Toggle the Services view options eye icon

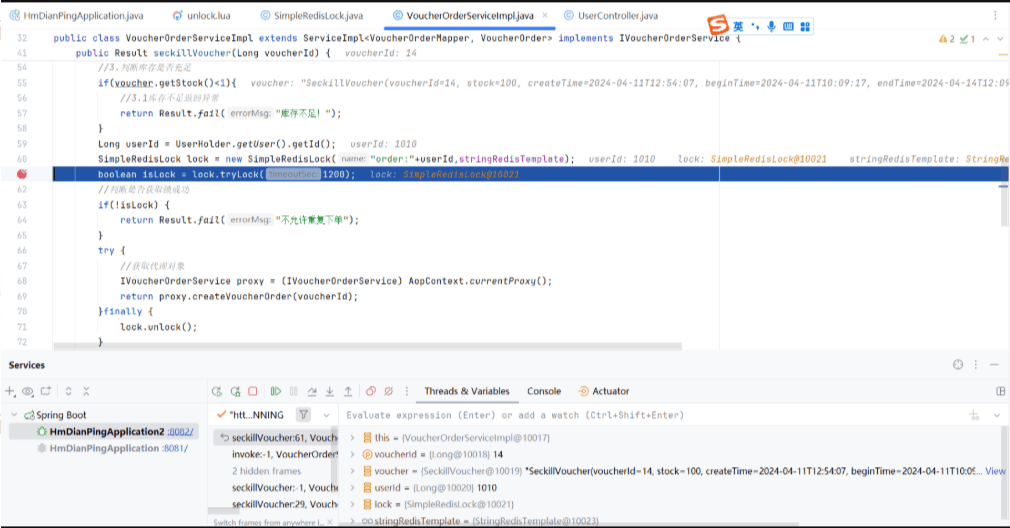(28, 391)
